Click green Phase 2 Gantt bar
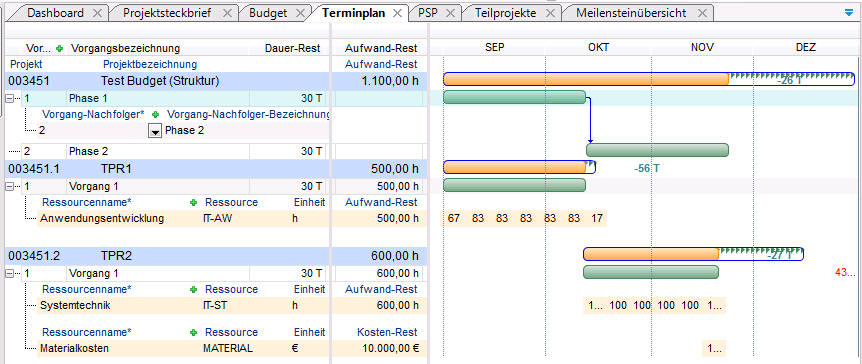Viewport: 862px width, 364px height. click(657, 150)
